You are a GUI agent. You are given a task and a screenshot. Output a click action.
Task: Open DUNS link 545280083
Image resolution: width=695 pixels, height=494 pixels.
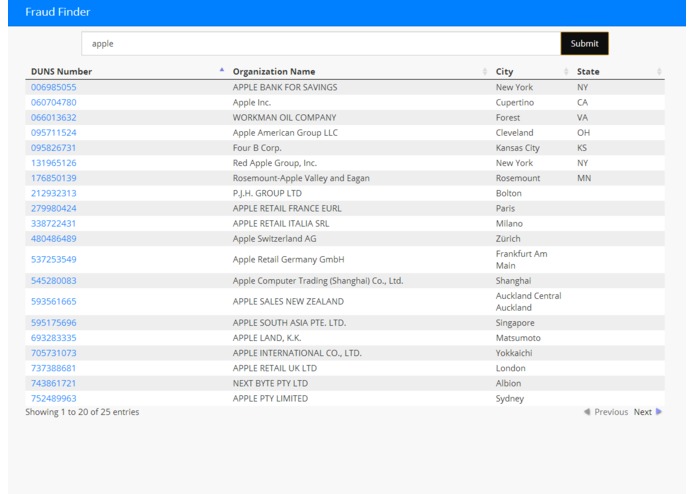click(54, 280)
